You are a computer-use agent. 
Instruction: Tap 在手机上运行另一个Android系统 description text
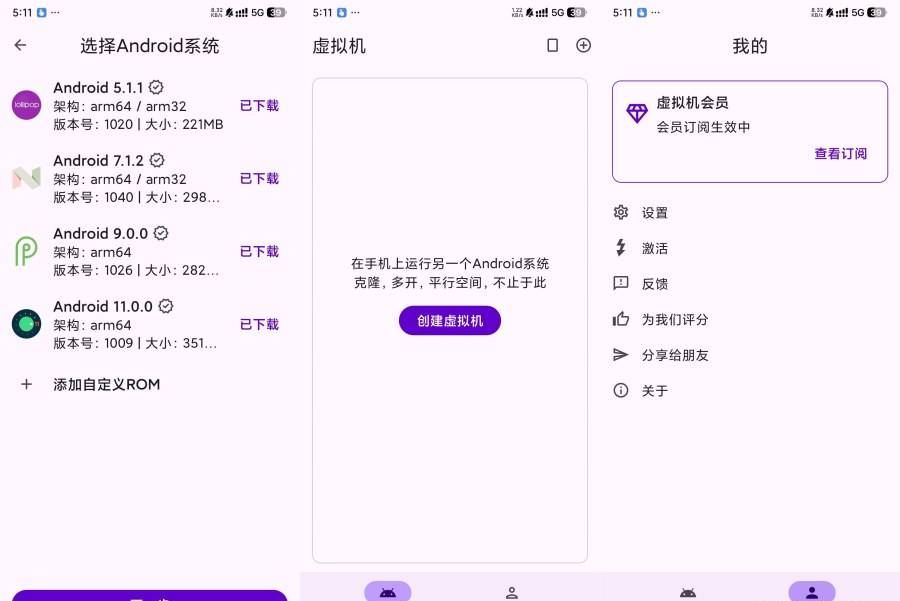[450, 263]
